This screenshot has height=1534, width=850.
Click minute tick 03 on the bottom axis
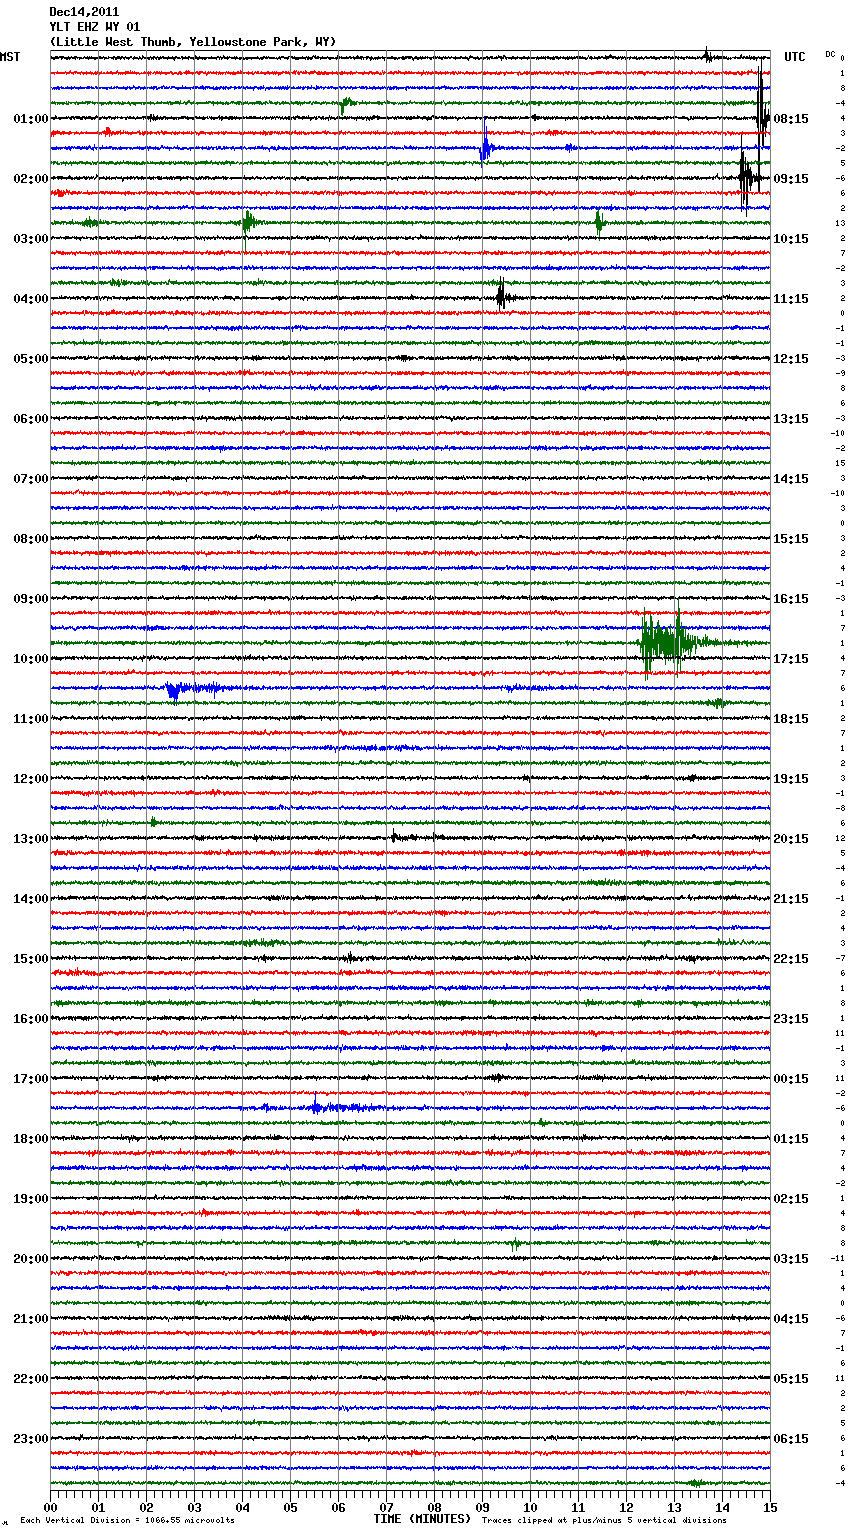click(x=194, y=1507)
